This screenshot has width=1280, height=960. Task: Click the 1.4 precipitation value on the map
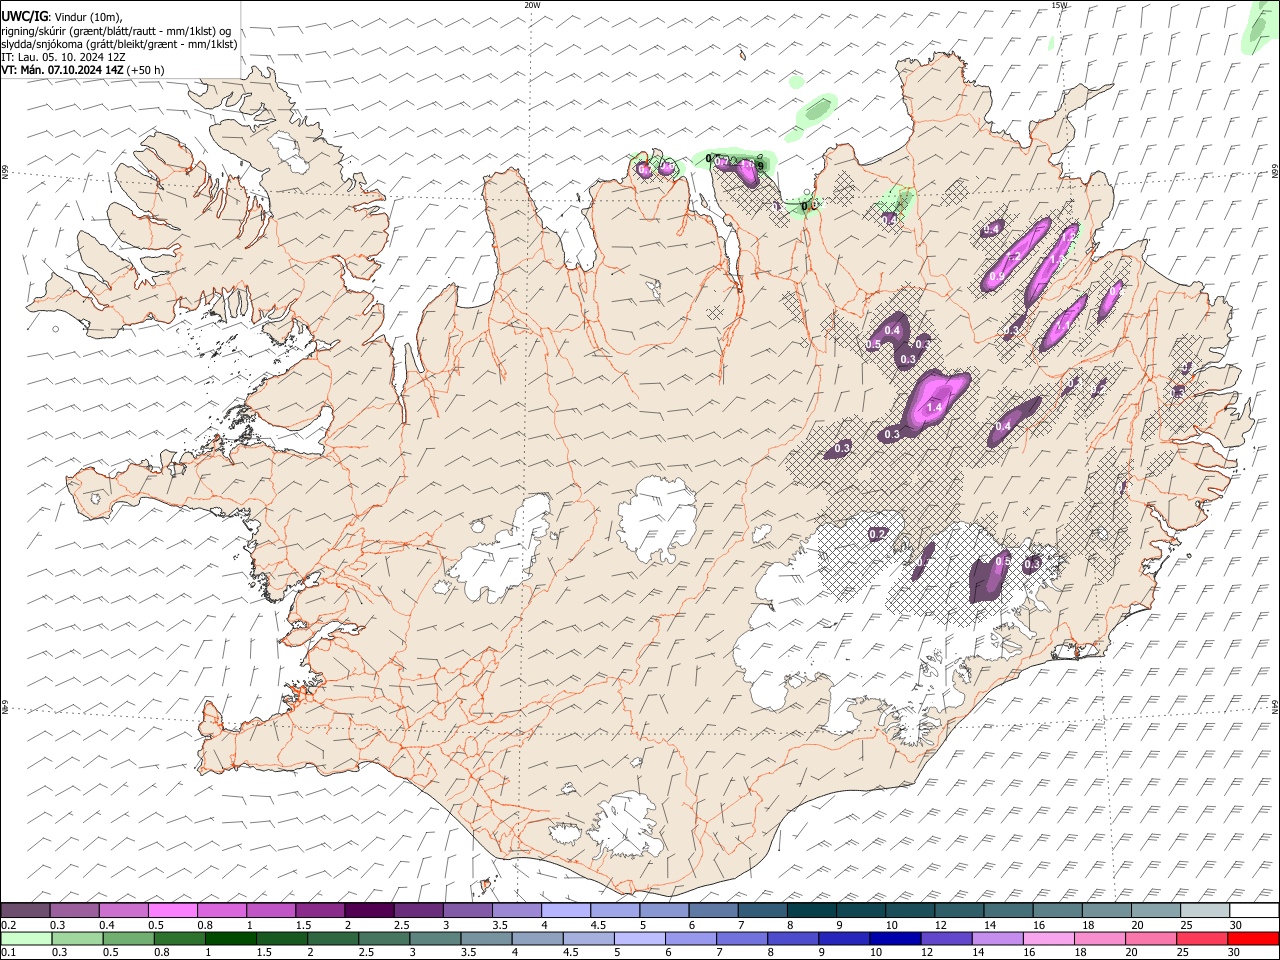(x=935, y=407)
